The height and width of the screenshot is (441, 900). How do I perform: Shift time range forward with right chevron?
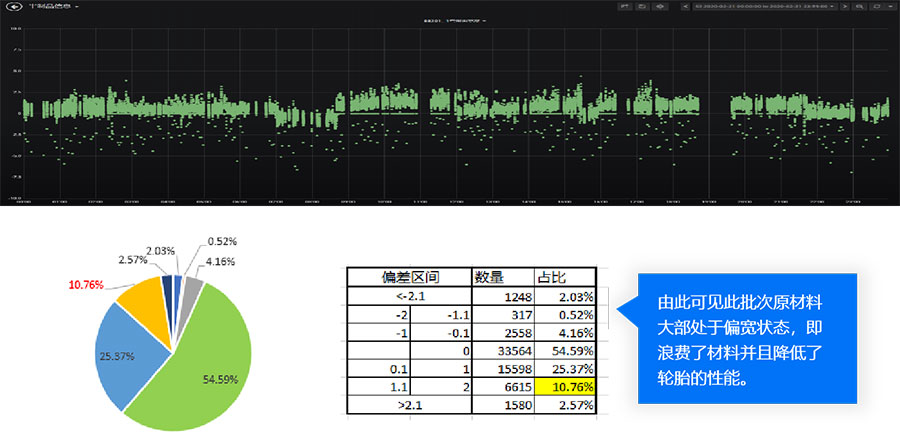coord(845,7)
